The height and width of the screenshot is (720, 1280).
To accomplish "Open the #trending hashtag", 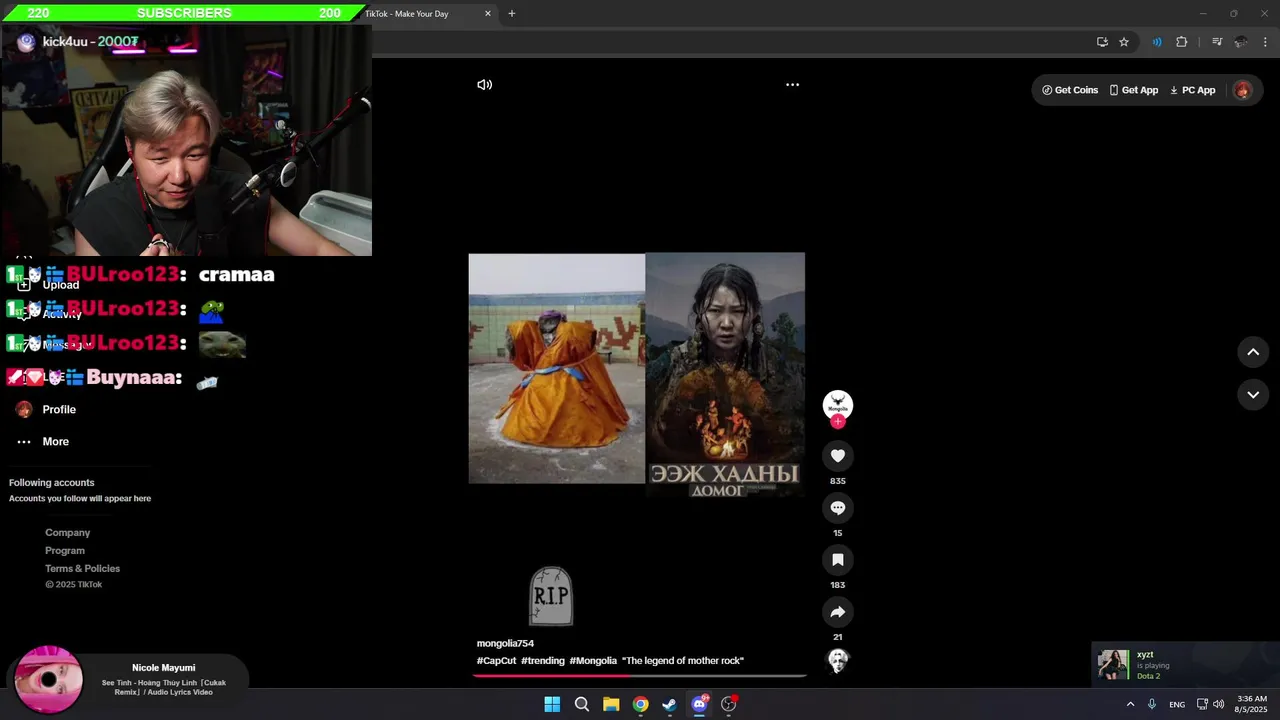I will click(543, 661).
